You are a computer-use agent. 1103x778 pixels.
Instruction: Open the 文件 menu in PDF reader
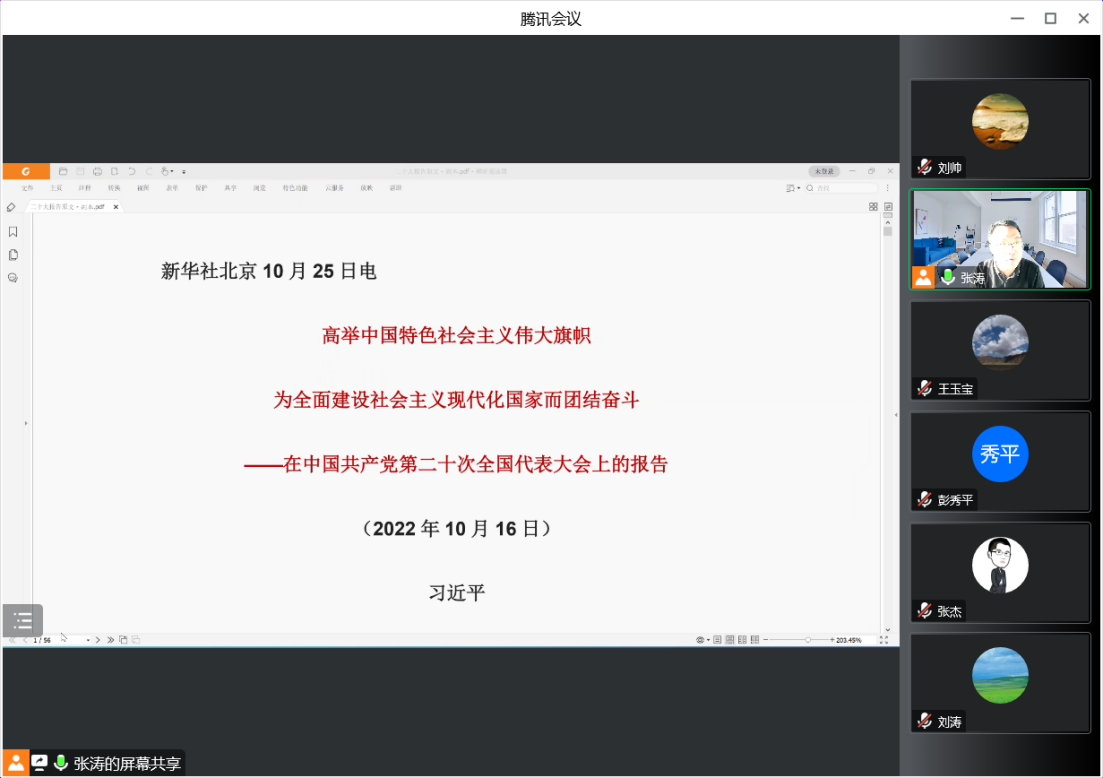[x=28, y=188]
